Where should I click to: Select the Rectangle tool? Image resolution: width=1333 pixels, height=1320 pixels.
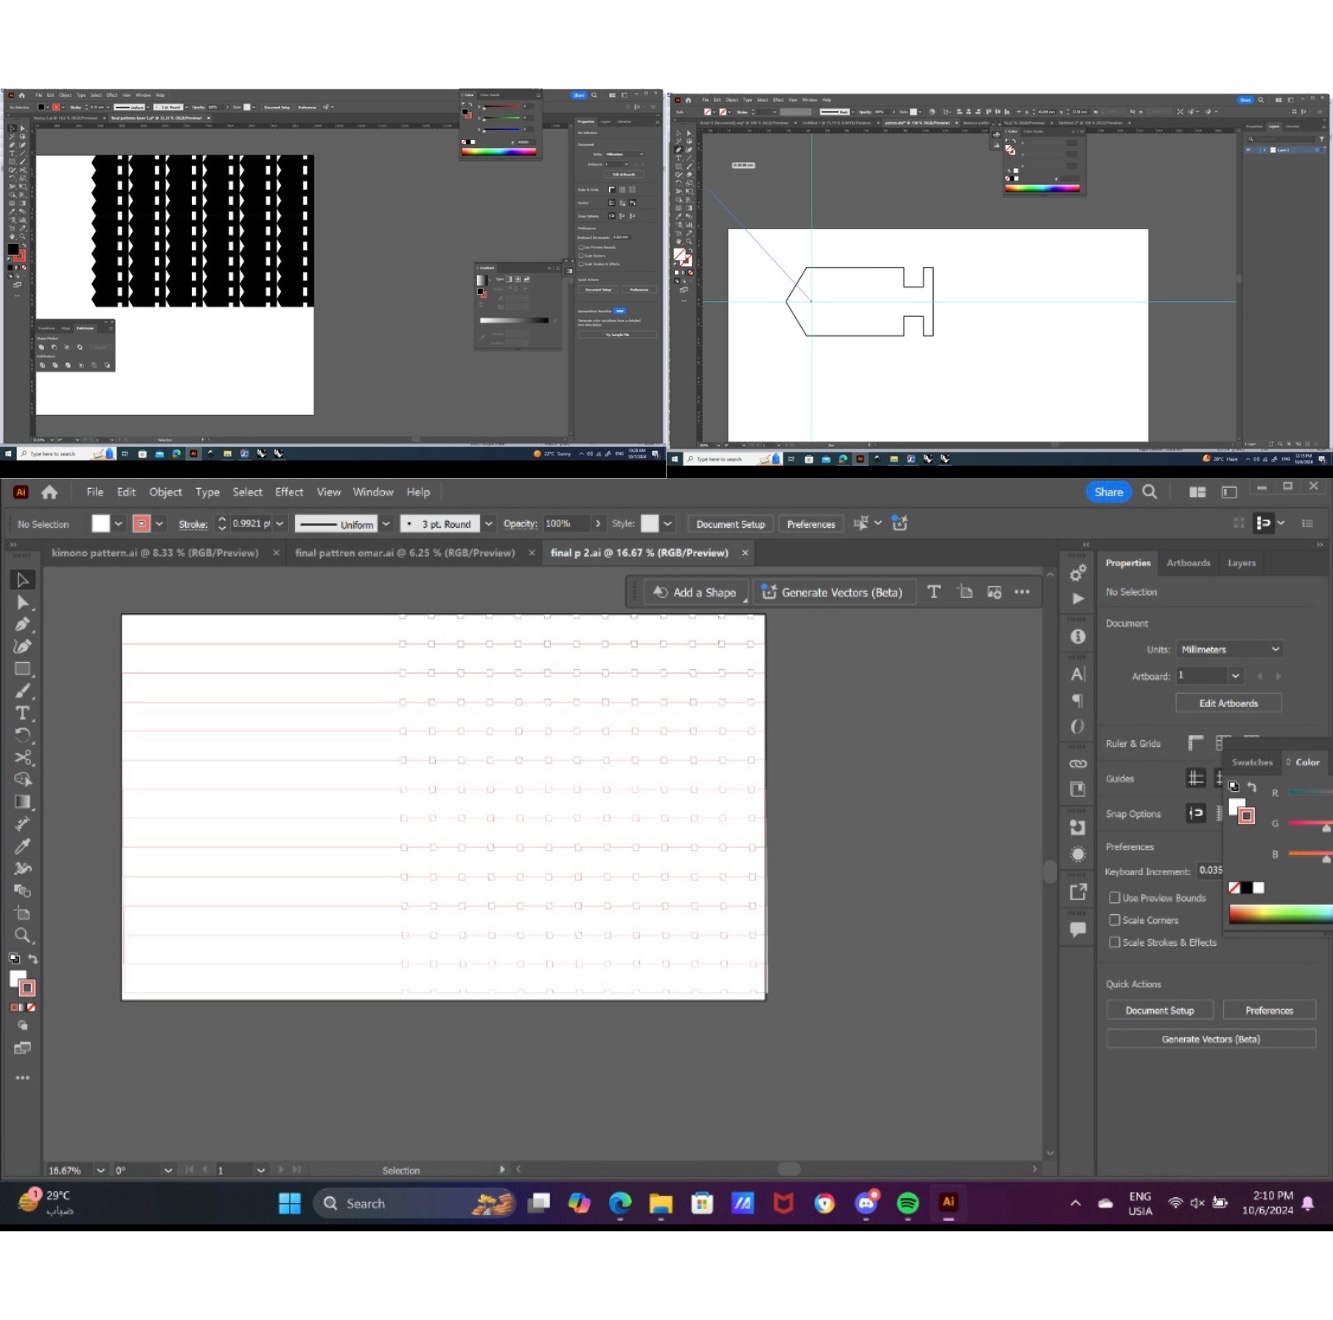point(22,669)
